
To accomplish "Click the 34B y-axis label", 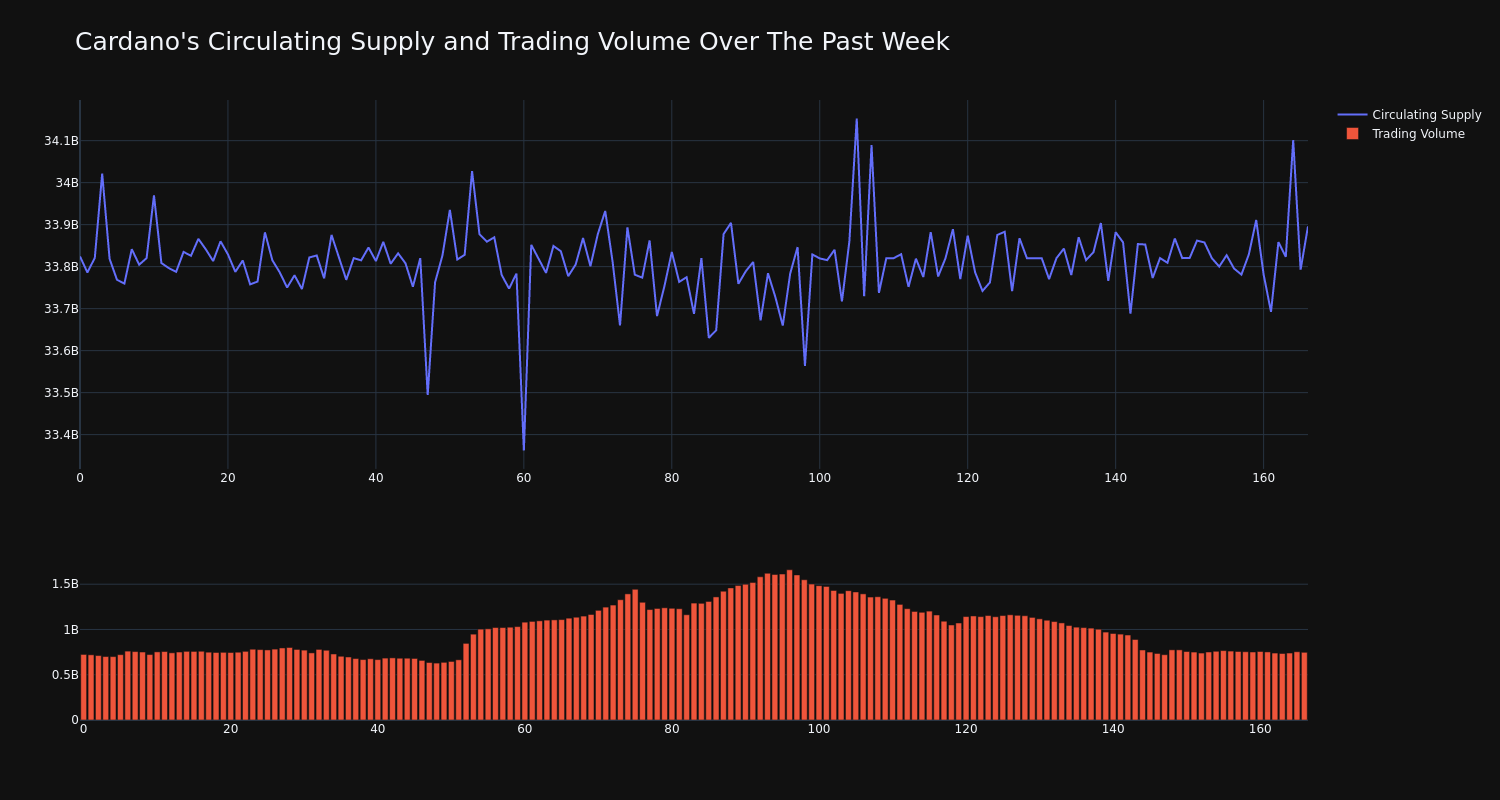I will (x=67, y=183).
